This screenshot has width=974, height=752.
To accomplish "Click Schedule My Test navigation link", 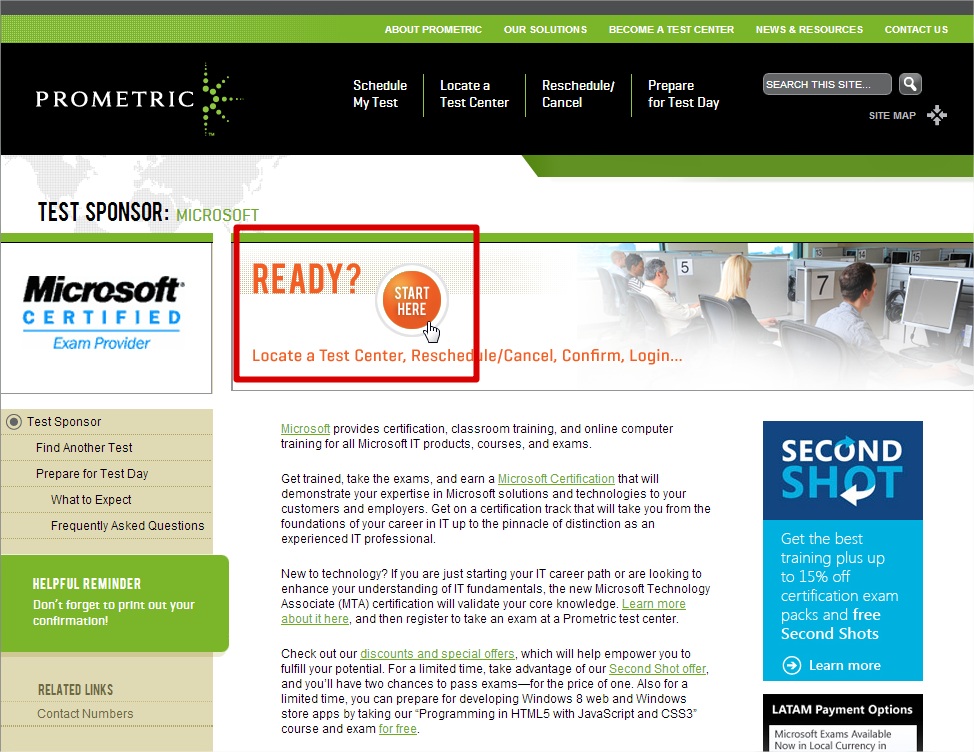I will [380, 94].
